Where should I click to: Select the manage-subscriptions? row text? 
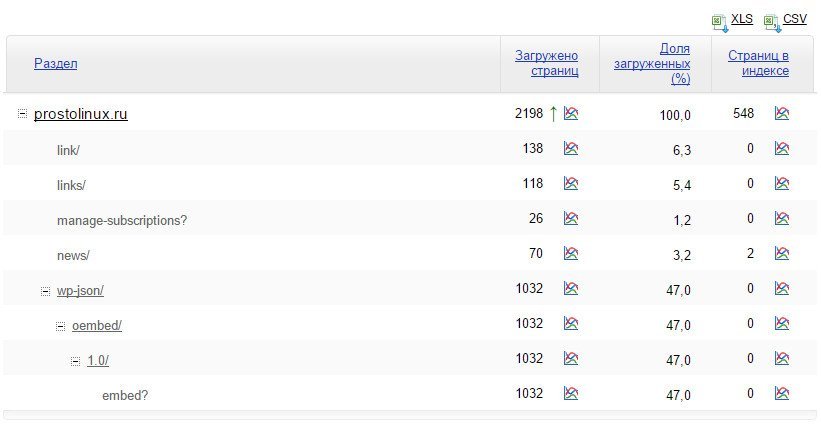pos(122,221)
